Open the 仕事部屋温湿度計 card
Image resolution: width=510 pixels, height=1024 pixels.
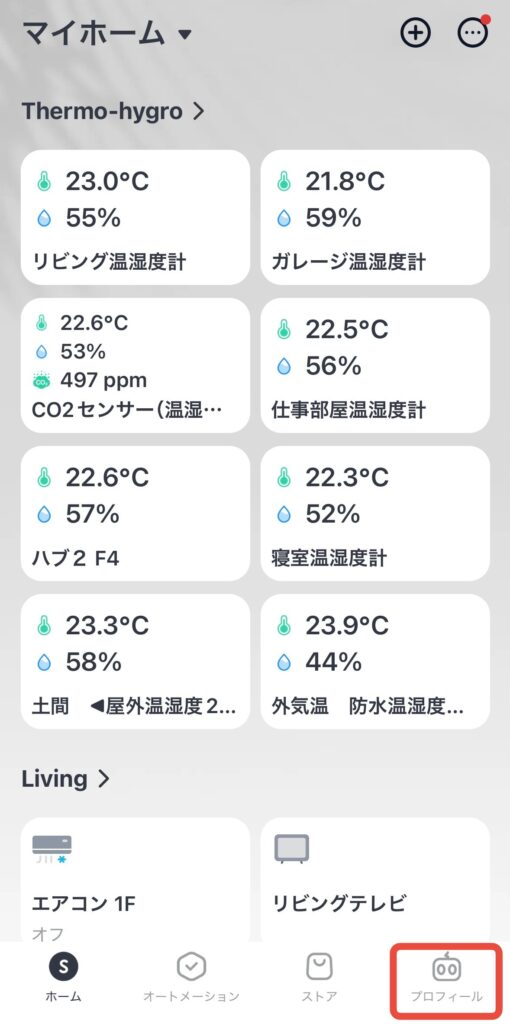pos(375,366)
